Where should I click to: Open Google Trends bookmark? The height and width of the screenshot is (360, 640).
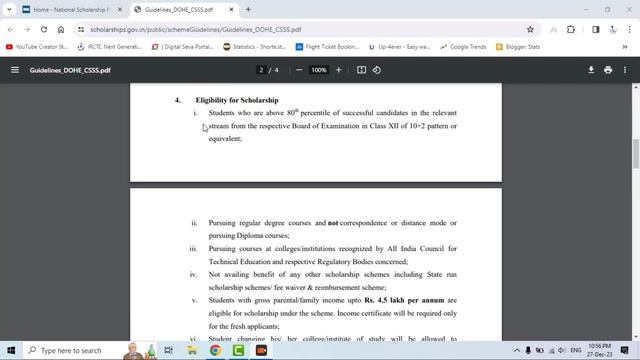tap(463, 47)
